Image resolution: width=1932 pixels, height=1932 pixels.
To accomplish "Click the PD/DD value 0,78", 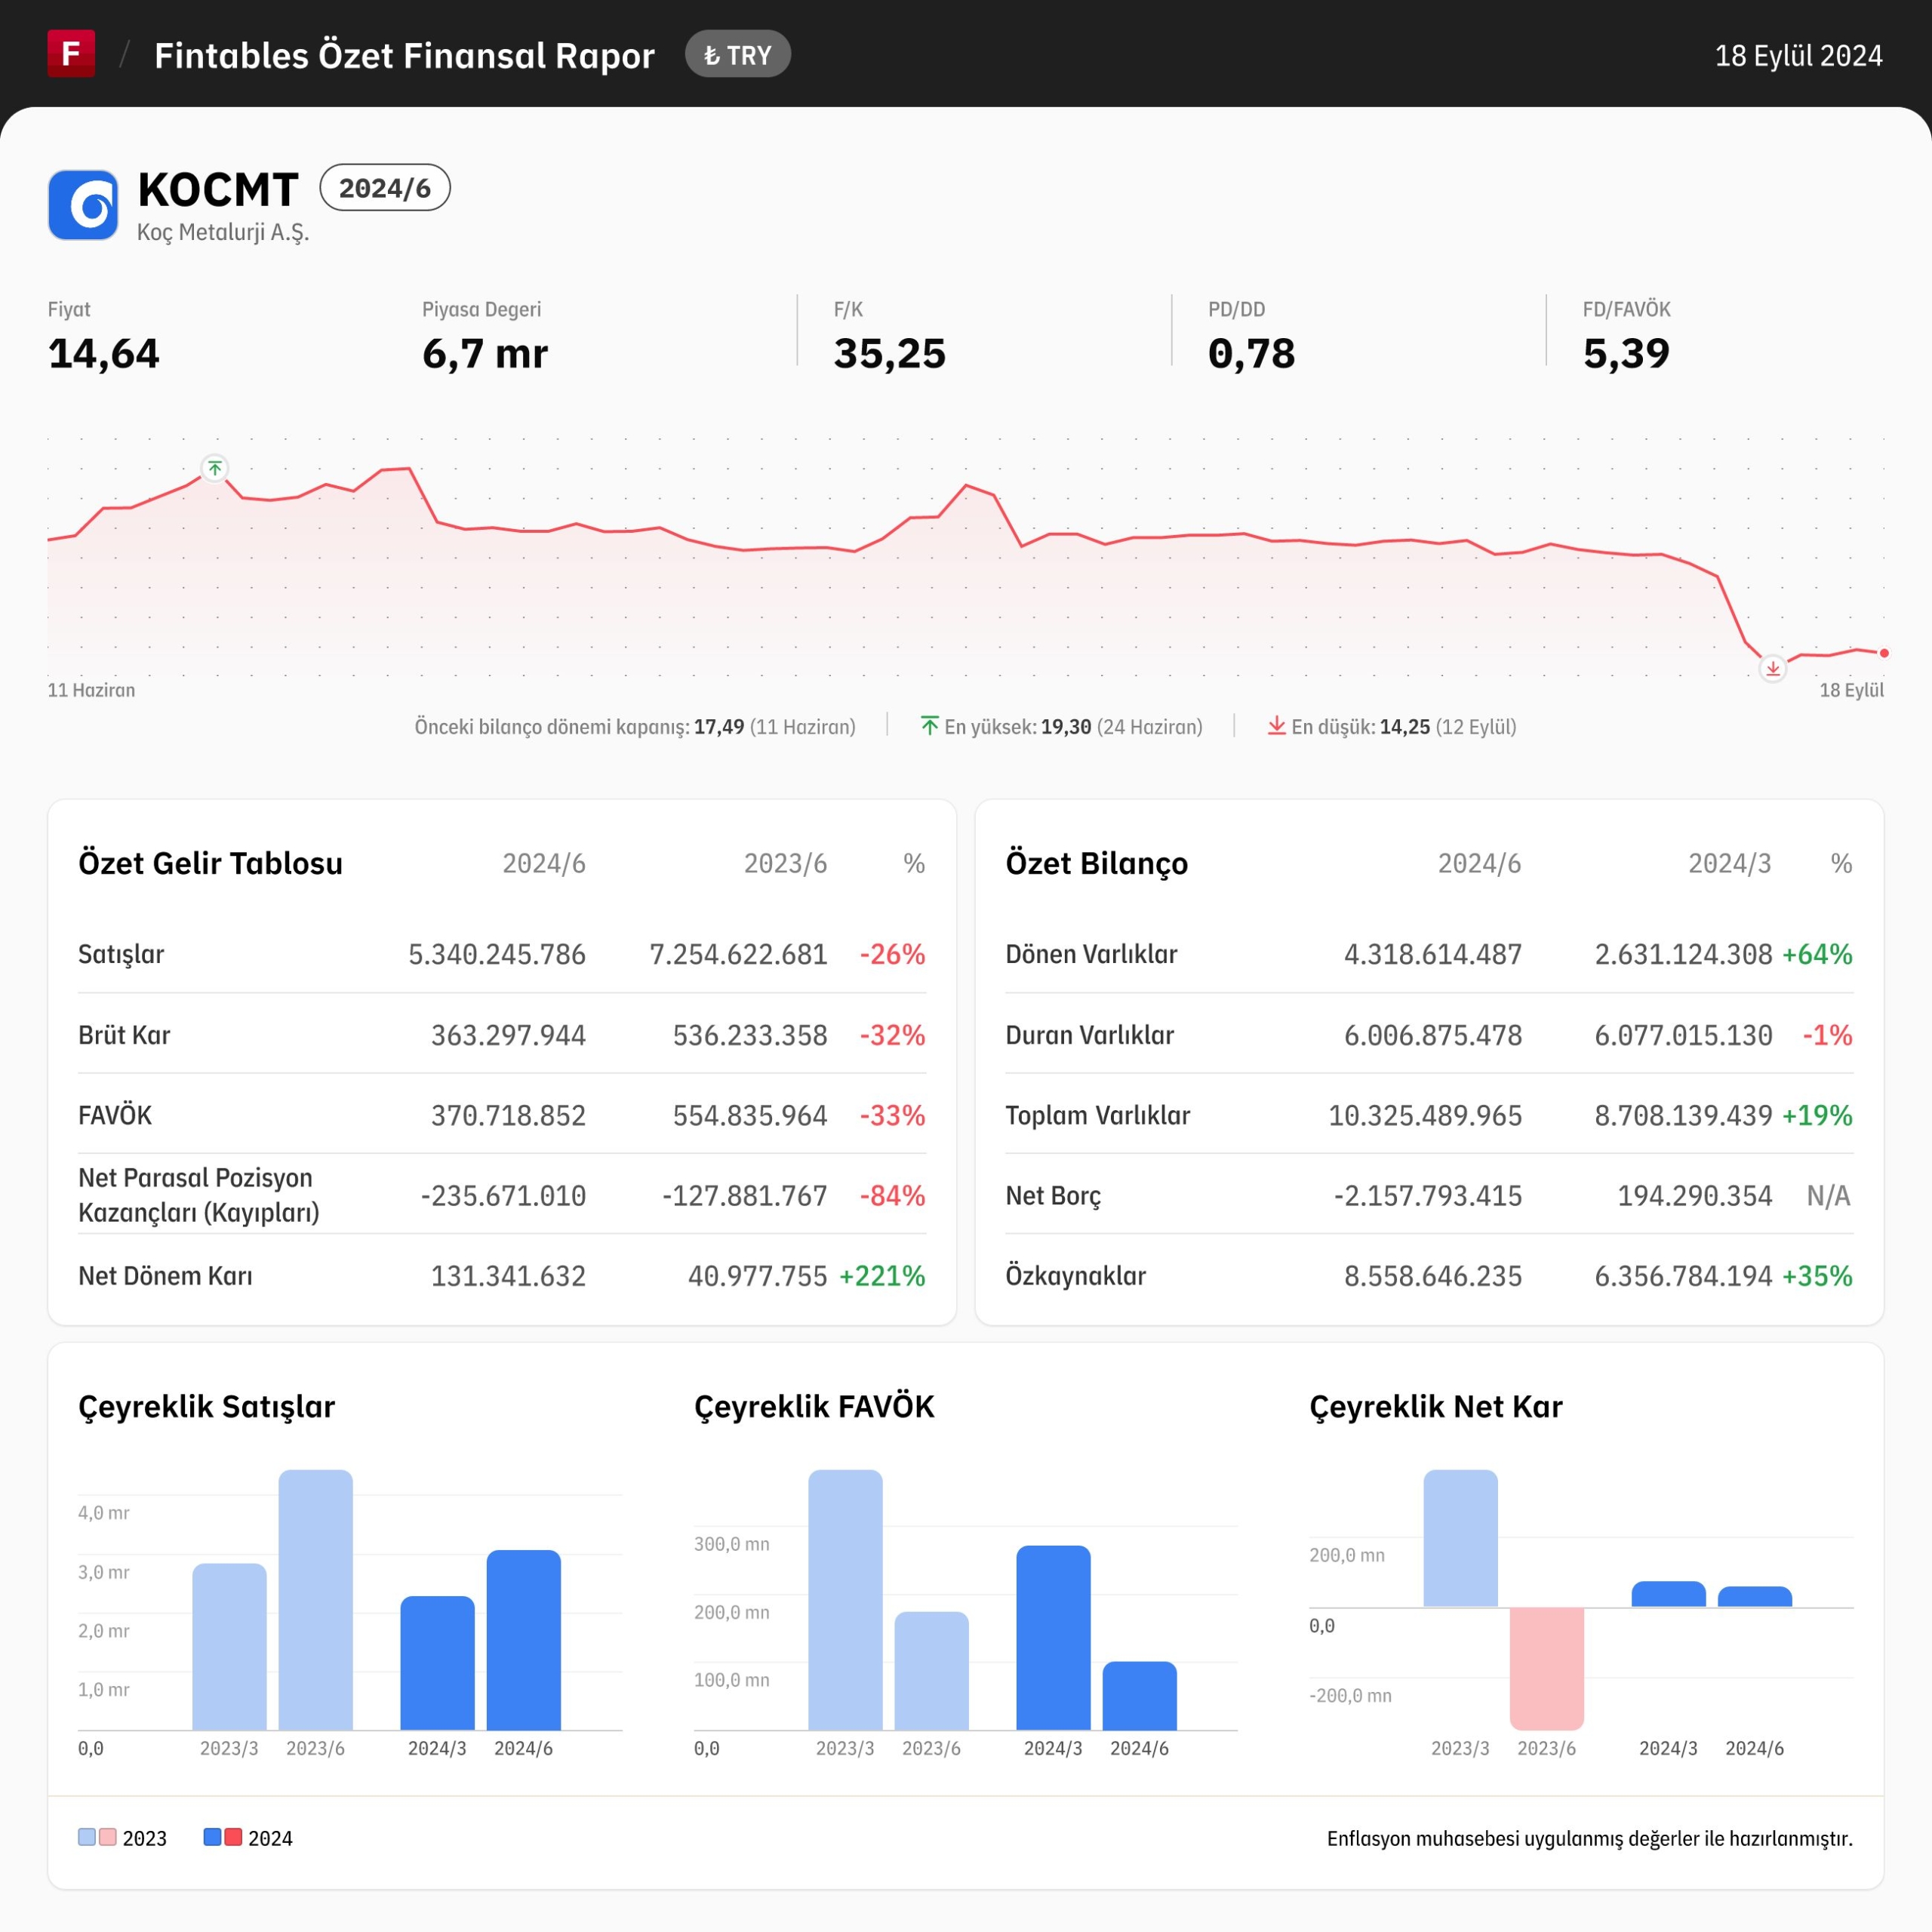I will 1252,354.
